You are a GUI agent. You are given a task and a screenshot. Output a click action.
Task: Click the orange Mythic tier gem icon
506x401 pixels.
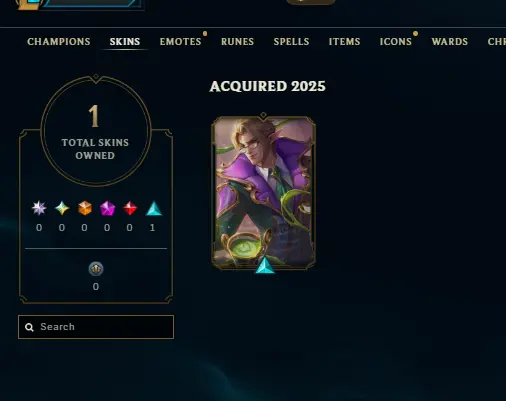coord(85,208)
